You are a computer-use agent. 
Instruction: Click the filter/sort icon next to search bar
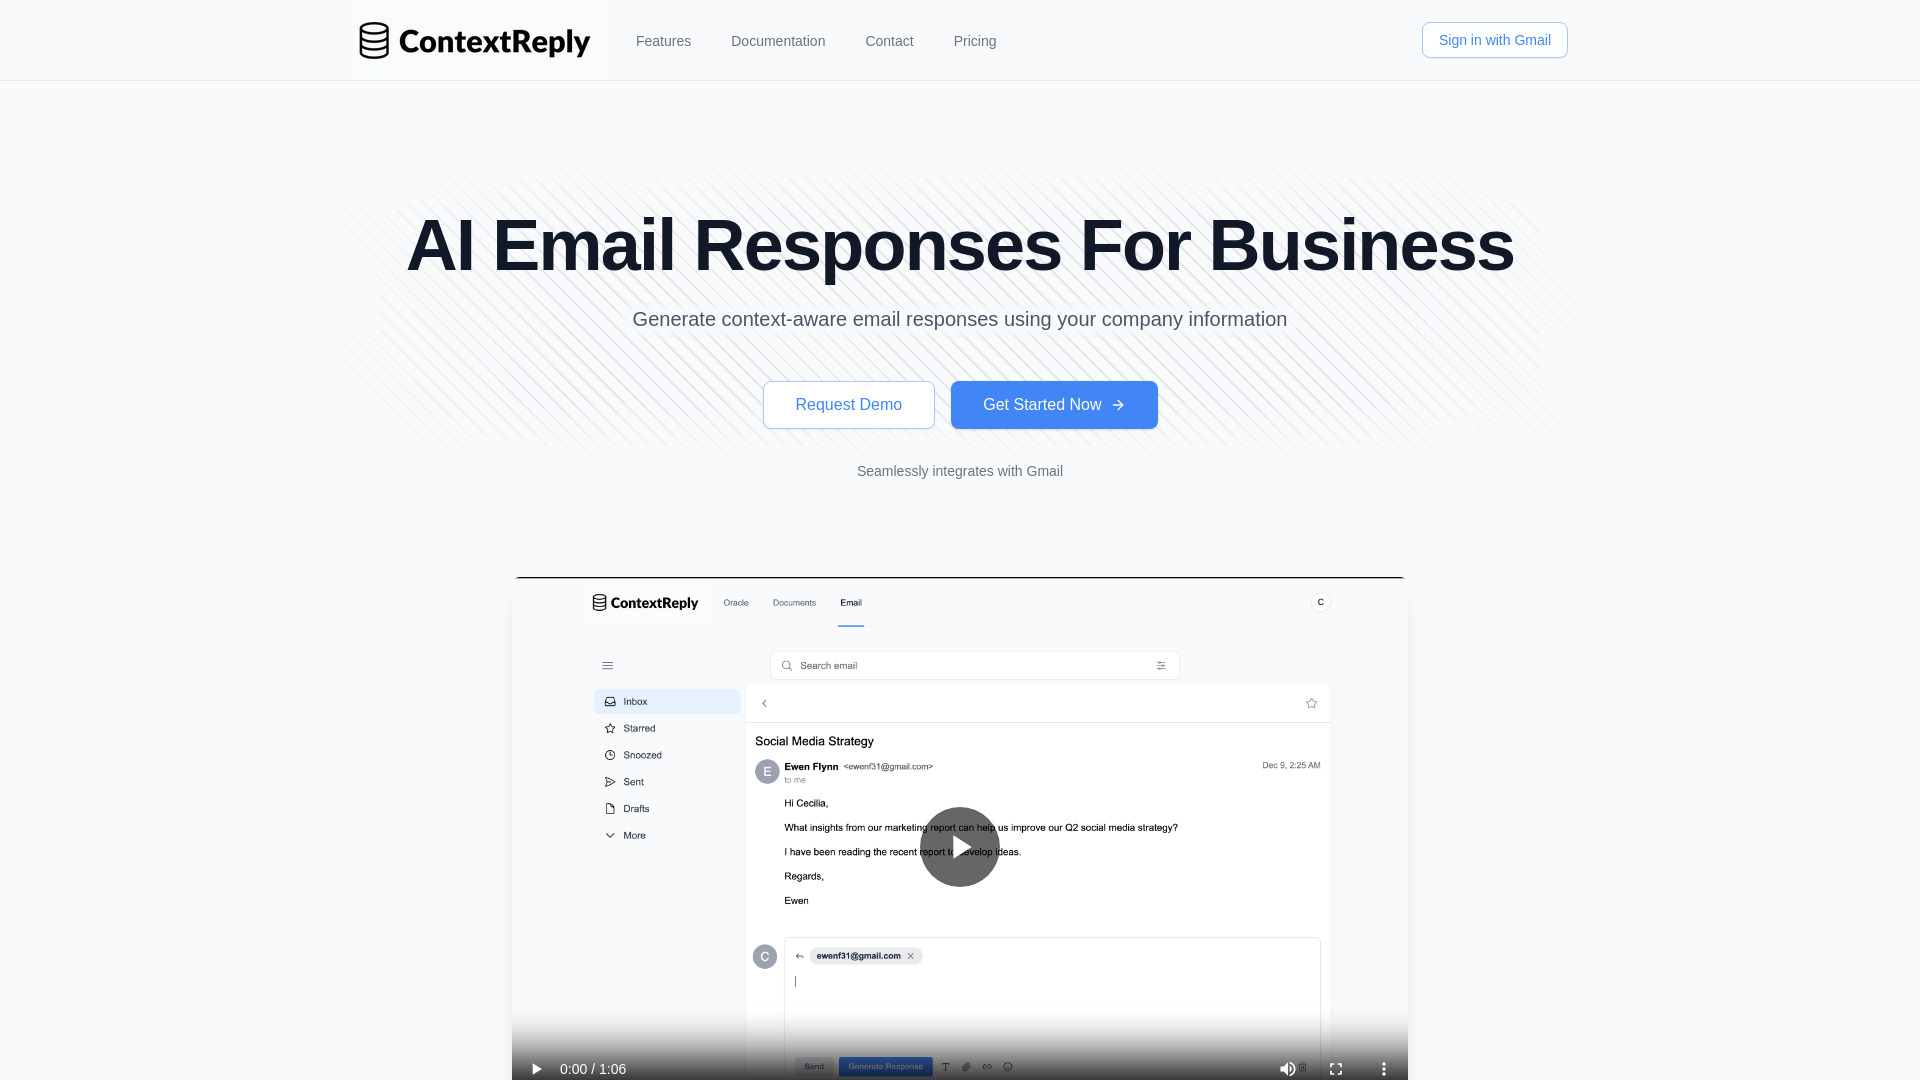pos(1160,665)
